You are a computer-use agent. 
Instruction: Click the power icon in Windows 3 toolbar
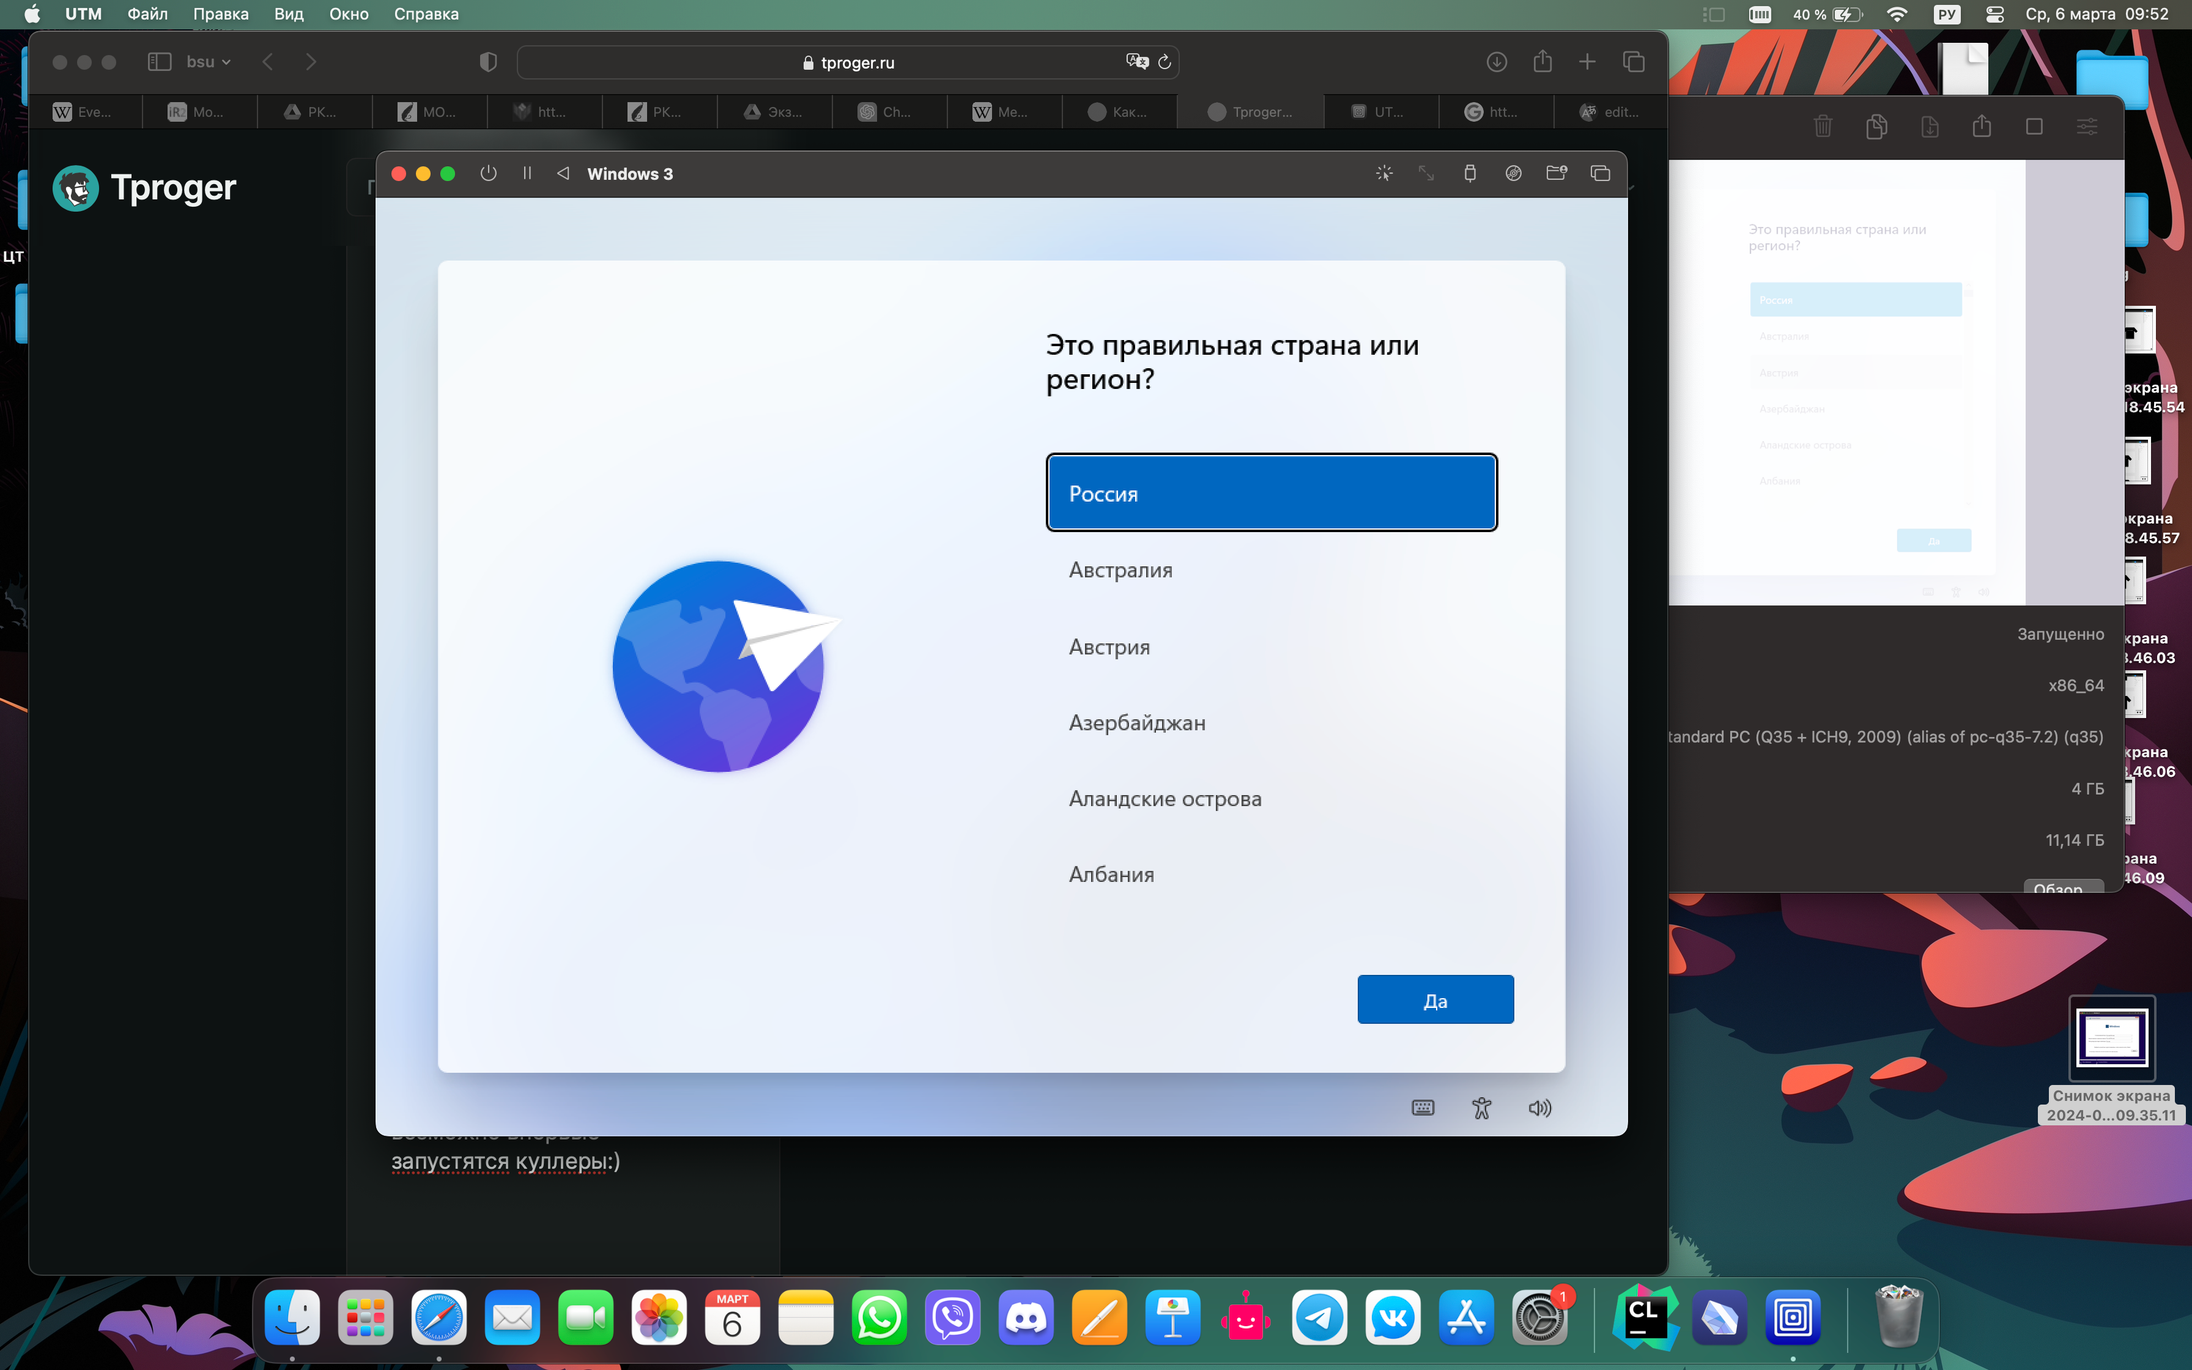pyautogui.click(x=488, y=173)
